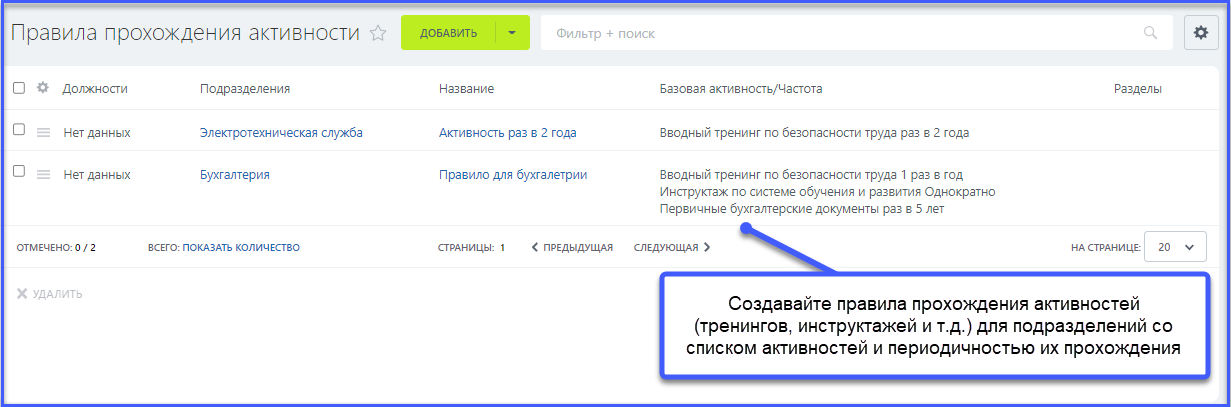This screenshot has height=407, width=1231.
Task: Click Показать количество link
Action: point(241,247)
